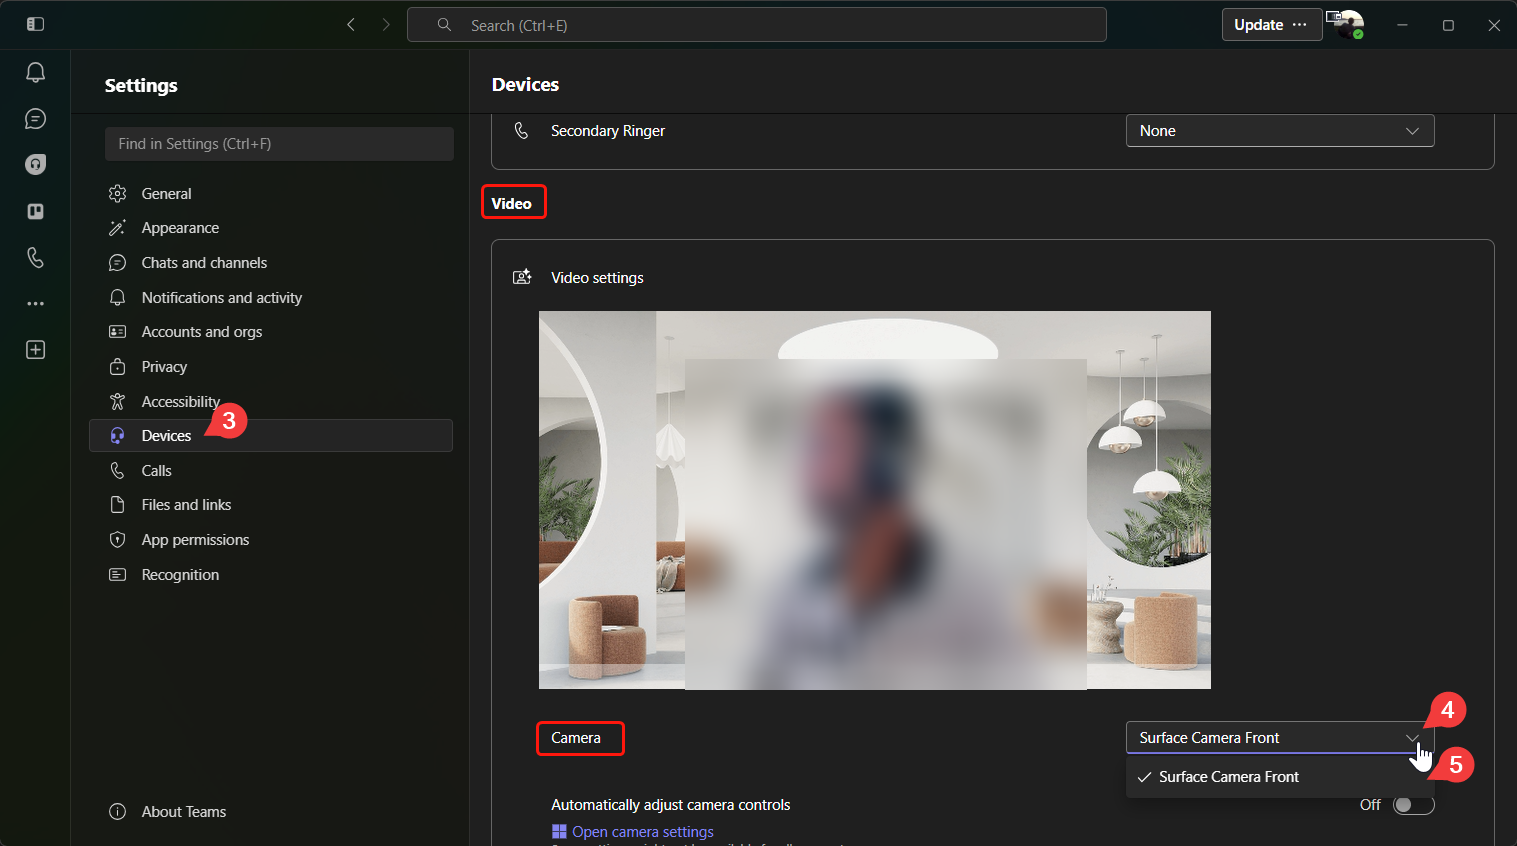Click the Update button
This screenshot has width=1517, height=846.
click(x=1259, y=25)
